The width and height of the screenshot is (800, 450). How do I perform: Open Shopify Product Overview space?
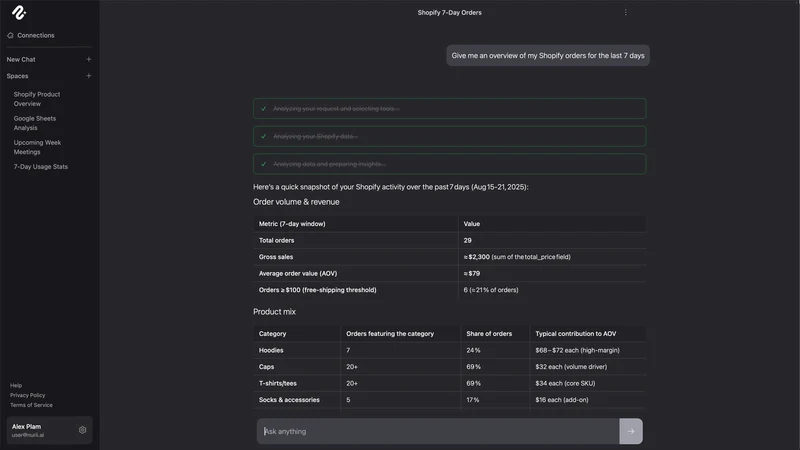[x=37, y=99]
